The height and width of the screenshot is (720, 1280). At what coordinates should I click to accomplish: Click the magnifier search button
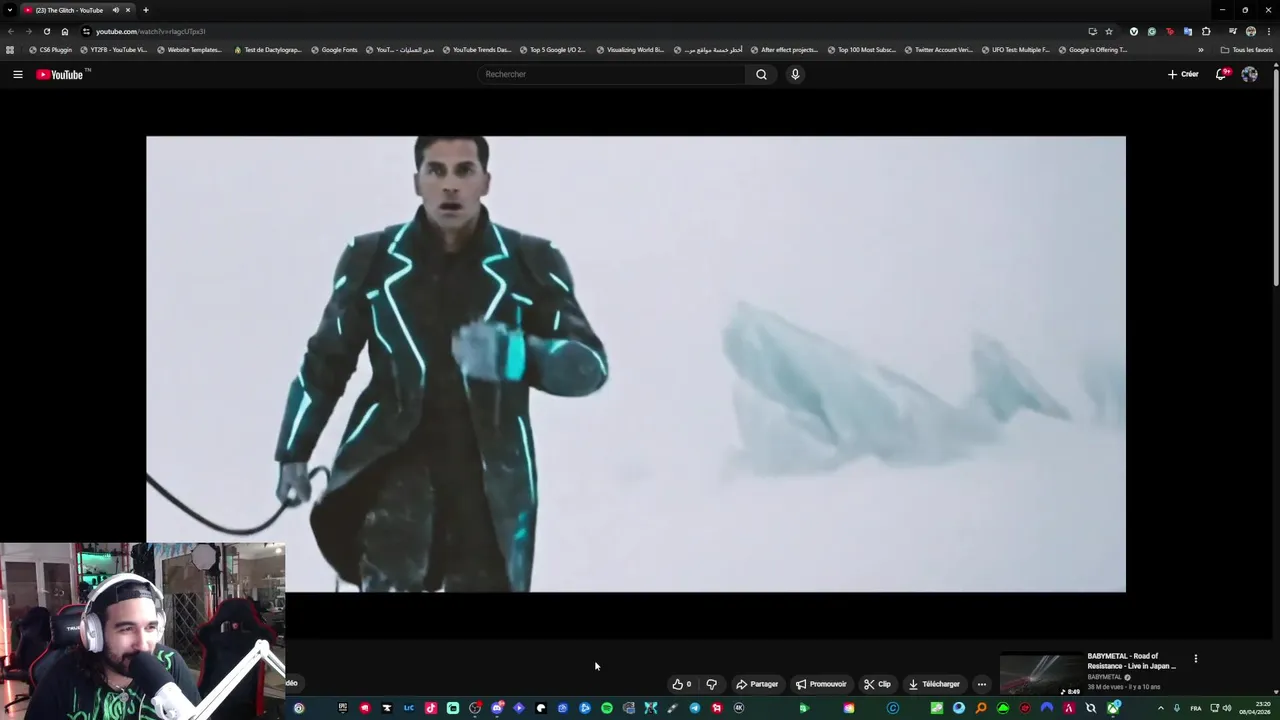pos(761,74)
